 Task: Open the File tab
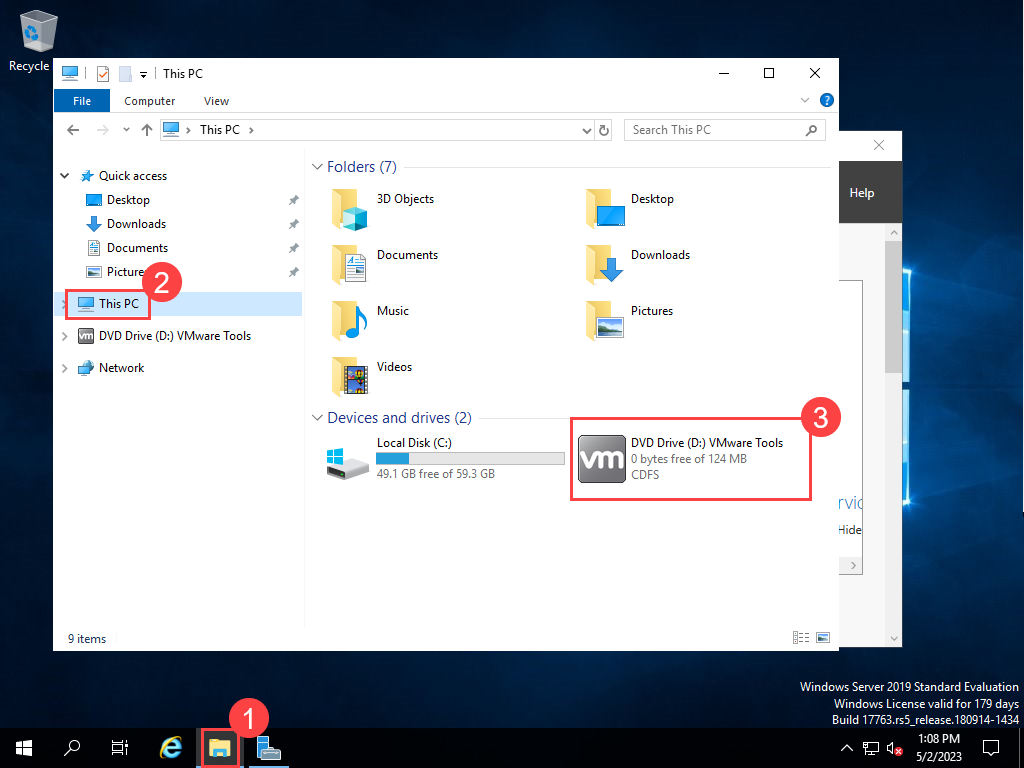coord(82,101)
